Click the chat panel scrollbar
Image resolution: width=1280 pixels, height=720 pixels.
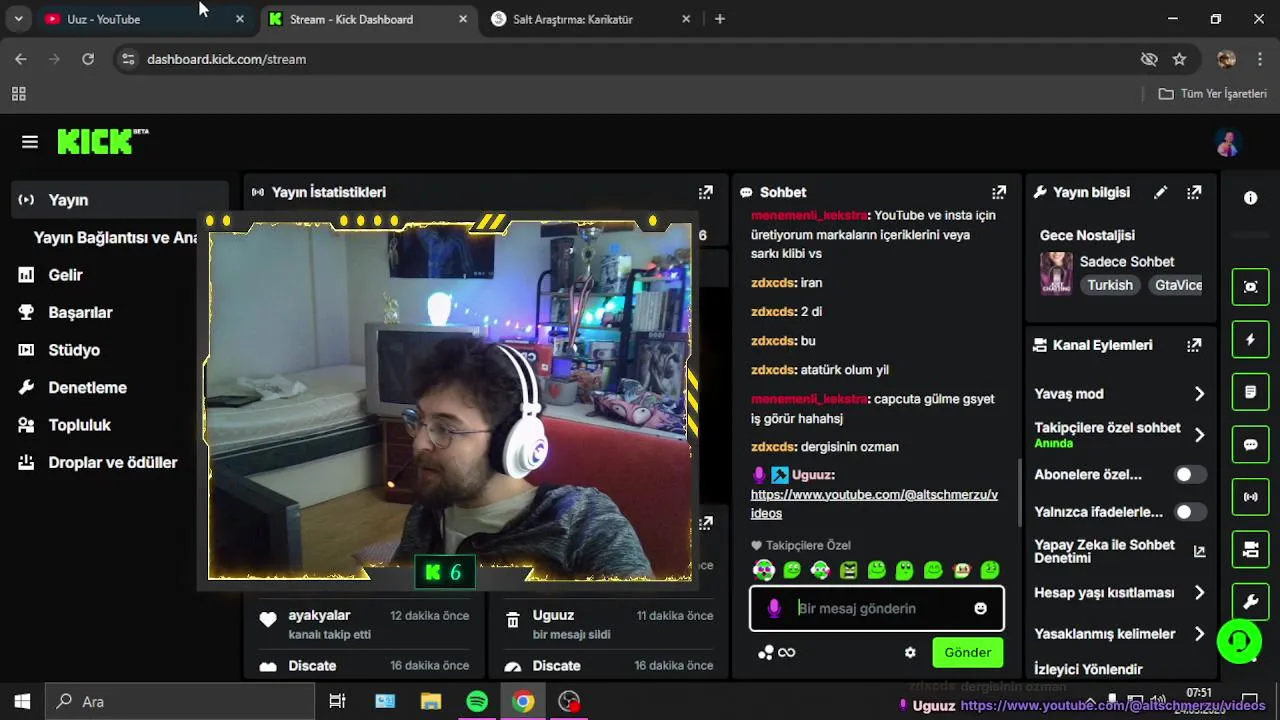pos(1019,494)
